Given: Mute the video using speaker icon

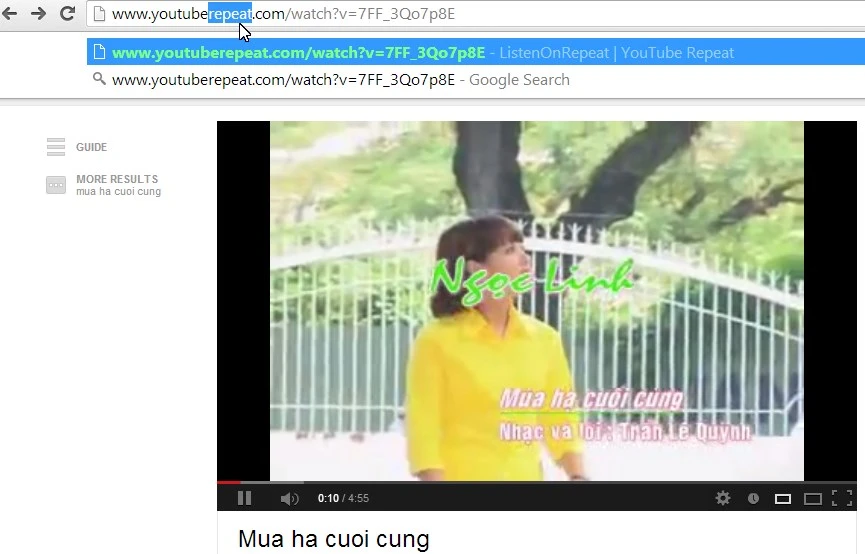Looking at the screenshot, I should (289, 499).
